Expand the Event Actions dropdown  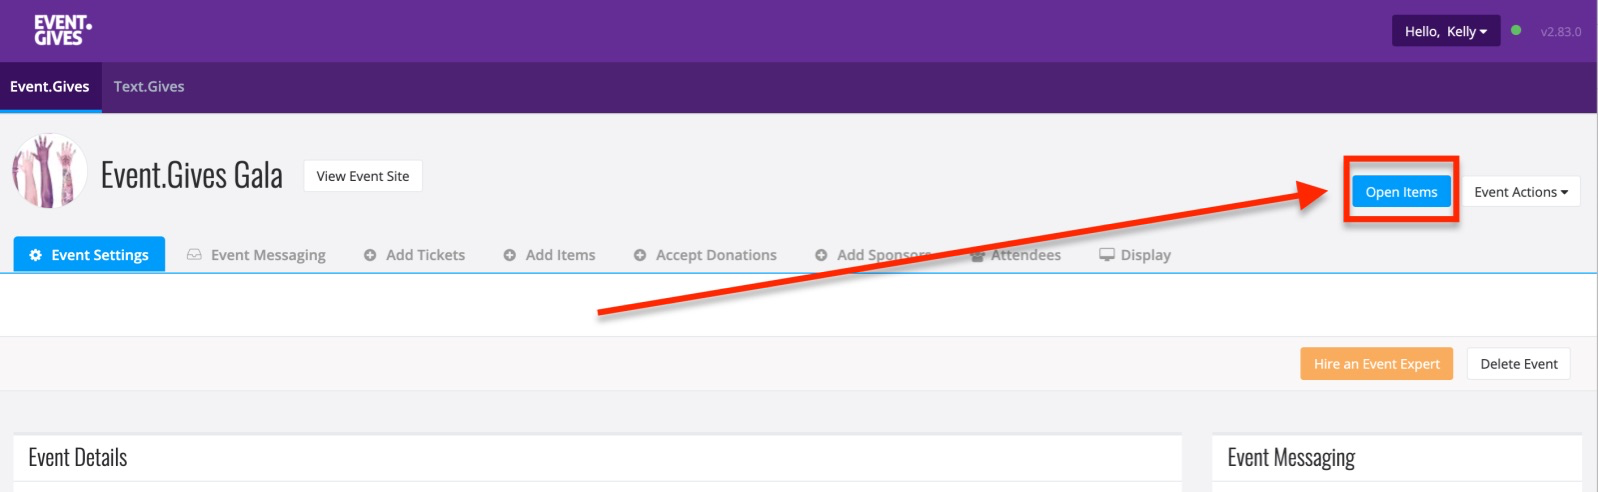[x=1521, y=192]
